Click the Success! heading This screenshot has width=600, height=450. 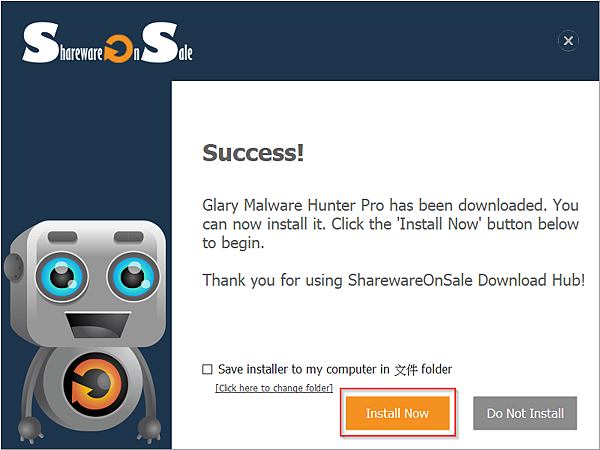click(253, 153)
